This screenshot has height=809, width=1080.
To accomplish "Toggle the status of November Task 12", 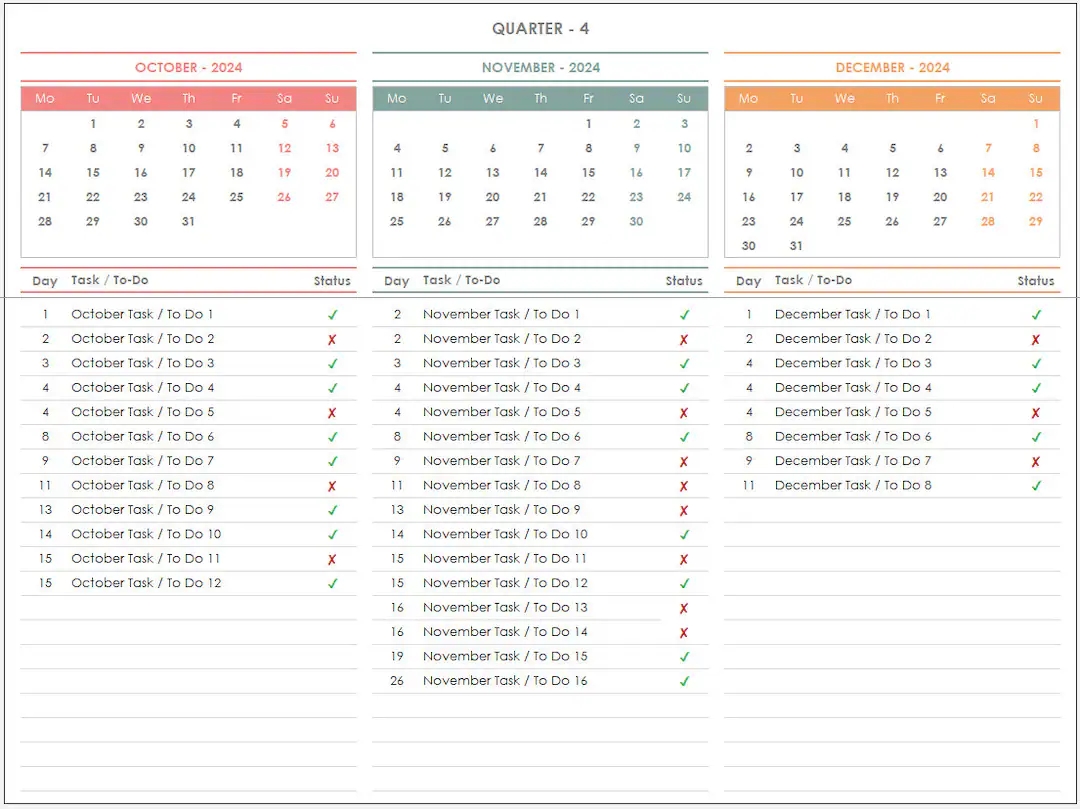I will coord(685,583).
